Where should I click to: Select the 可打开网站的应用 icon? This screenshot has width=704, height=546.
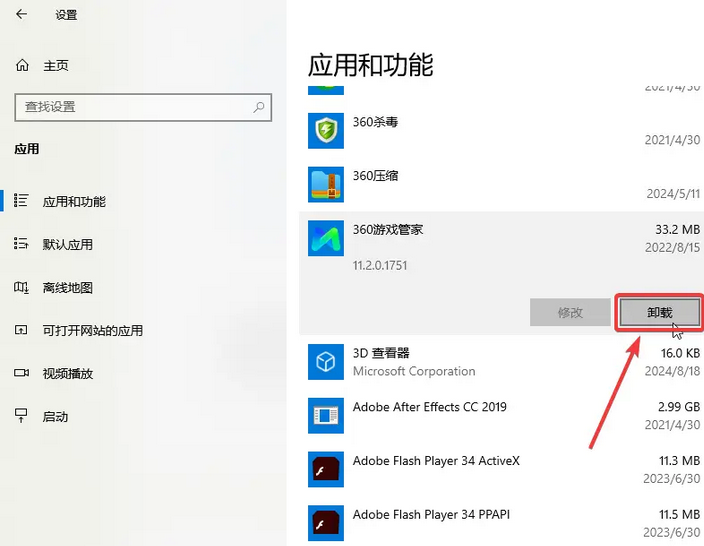pos(21,330)
